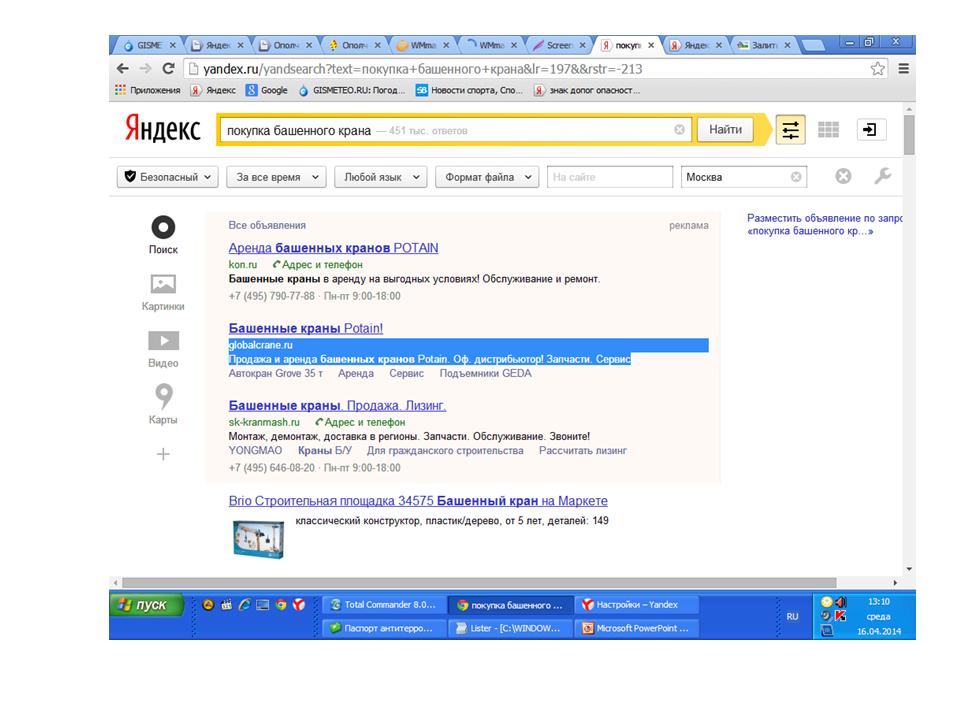Viewport: 960px width, 720px height.
Task: Click the volume tray icon
Action: tap(842, 602)
